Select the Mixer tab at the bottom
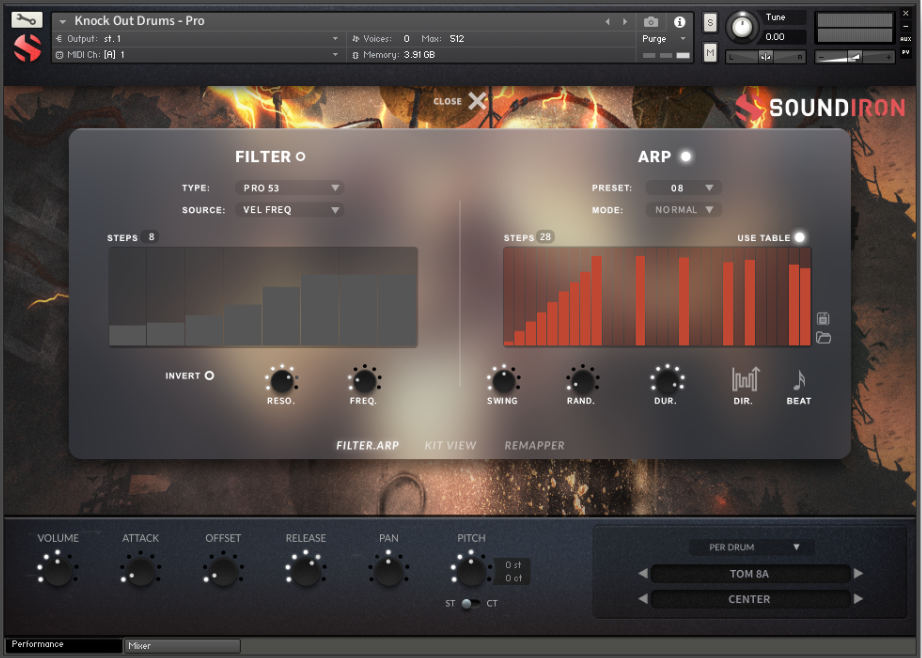The width and height of the screenshot is (922, 658). click(180, 645)
